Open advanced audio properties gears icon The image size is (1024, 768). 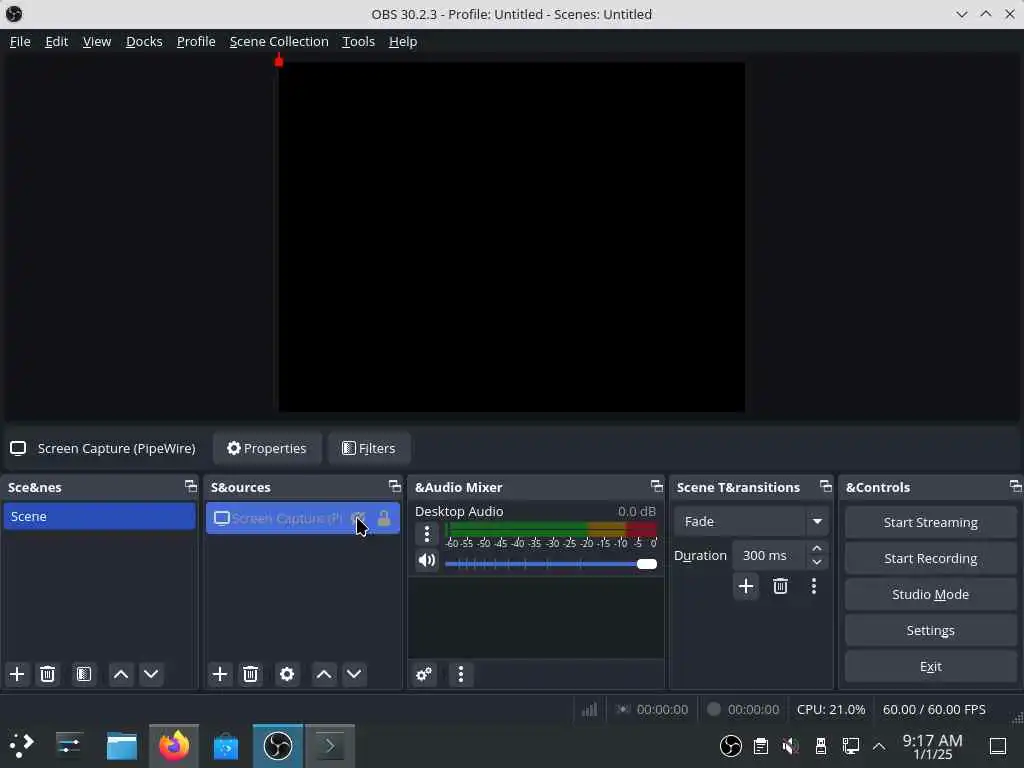point(424,674)
